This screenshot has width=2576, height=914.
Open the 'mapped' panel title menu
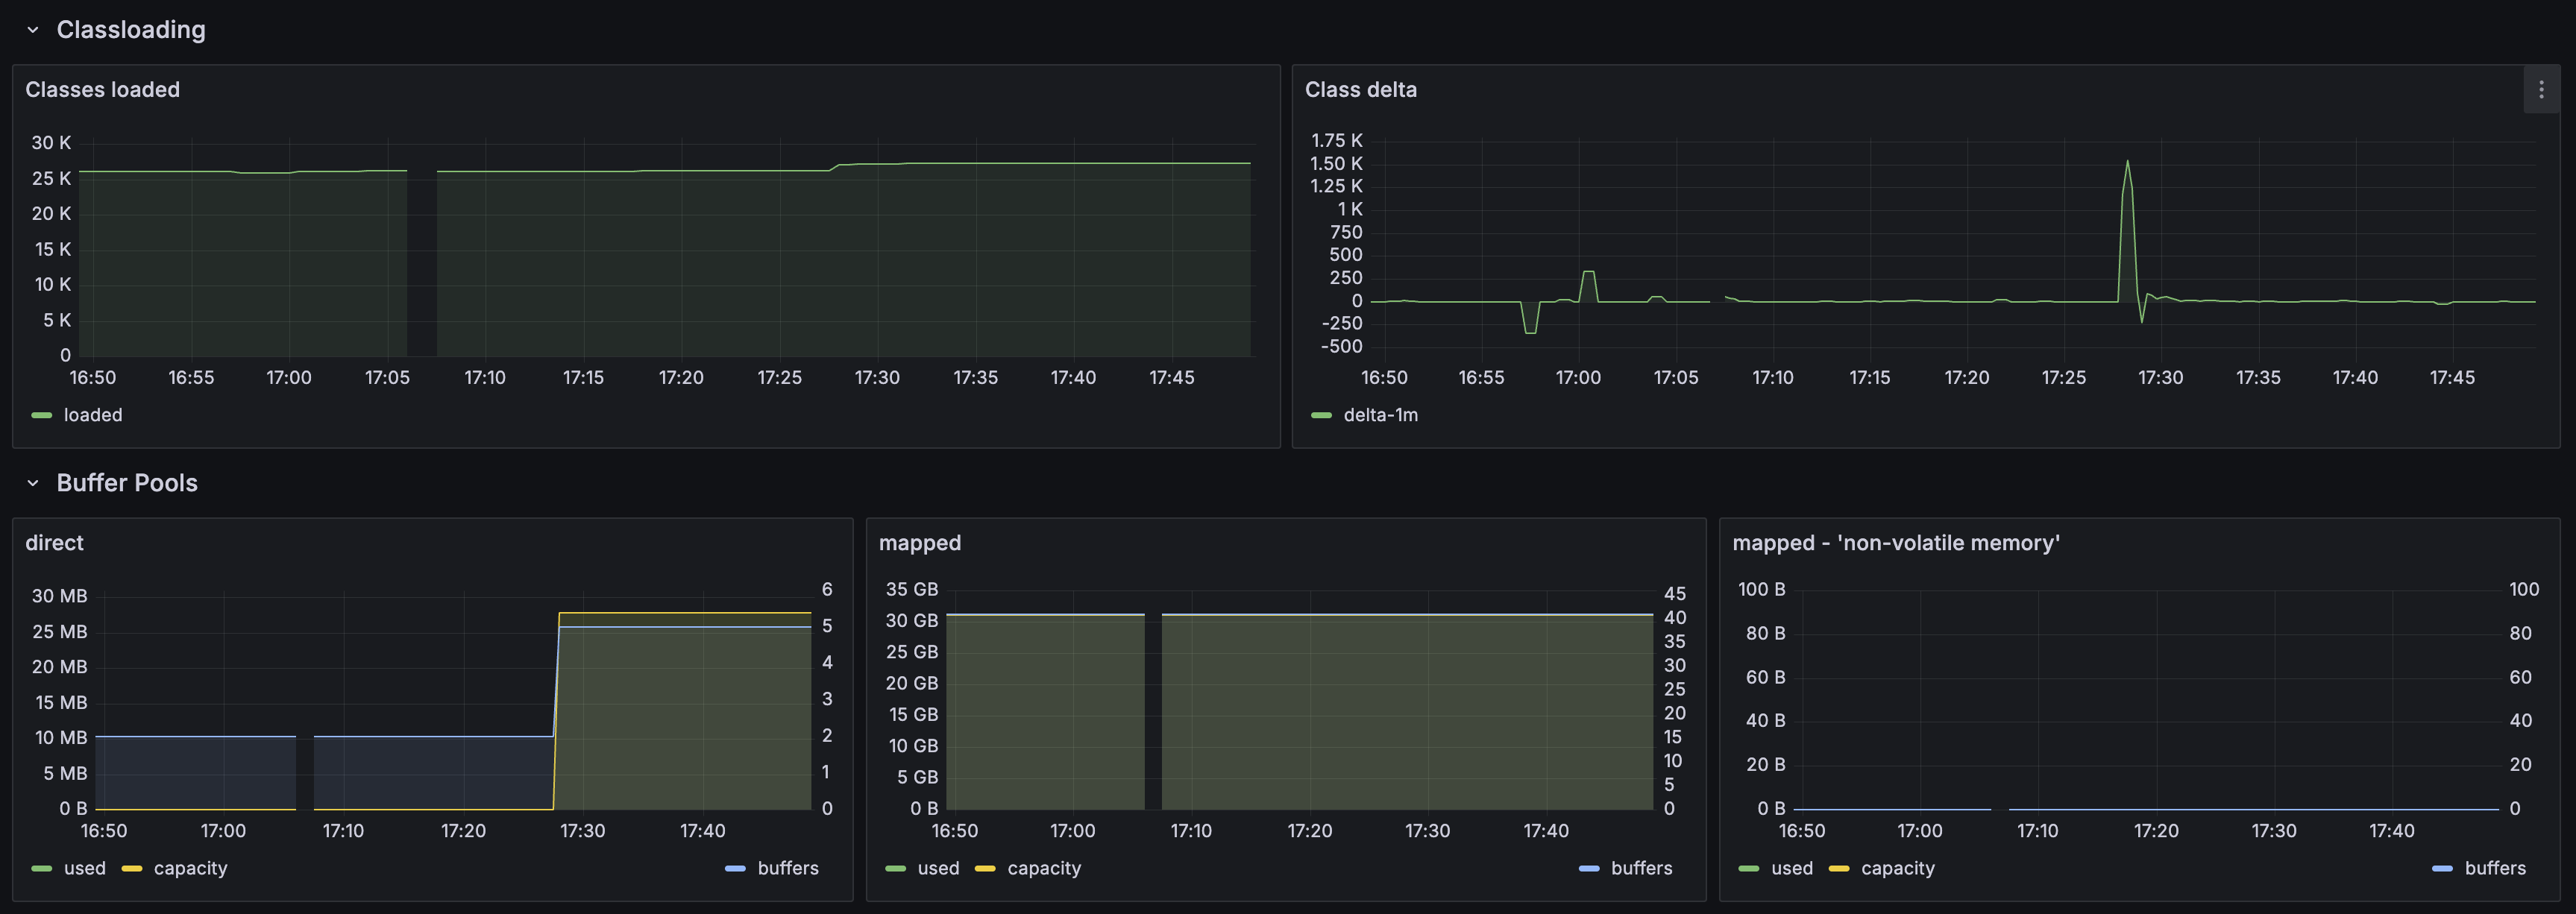919,542
